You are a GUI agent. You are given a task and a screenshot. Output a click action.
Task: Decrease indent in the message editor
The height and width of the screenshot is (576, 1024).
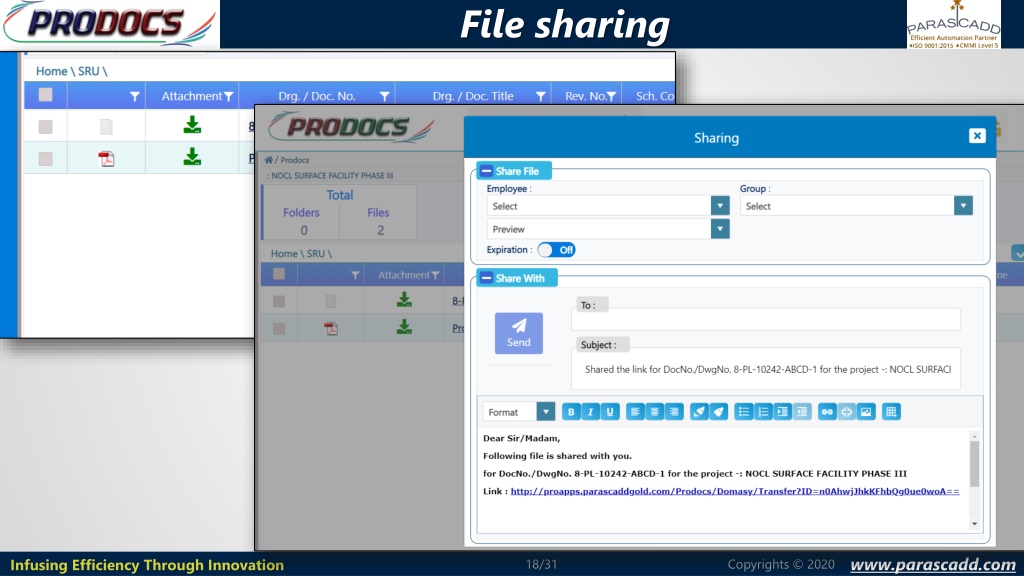tap(802, 412)
